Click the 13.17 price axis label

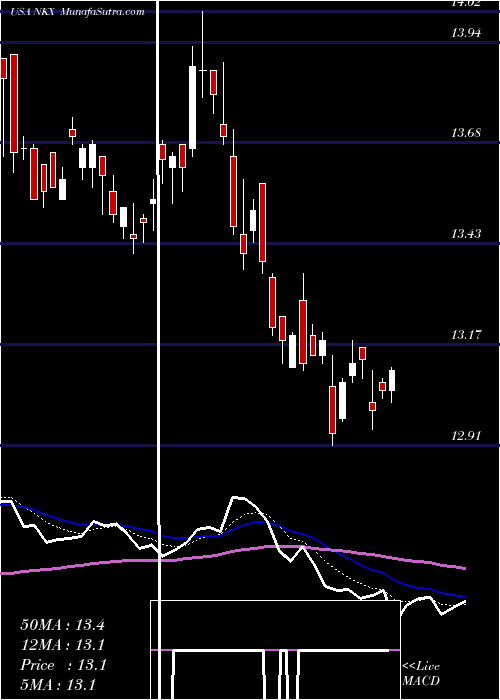point(466,334)
